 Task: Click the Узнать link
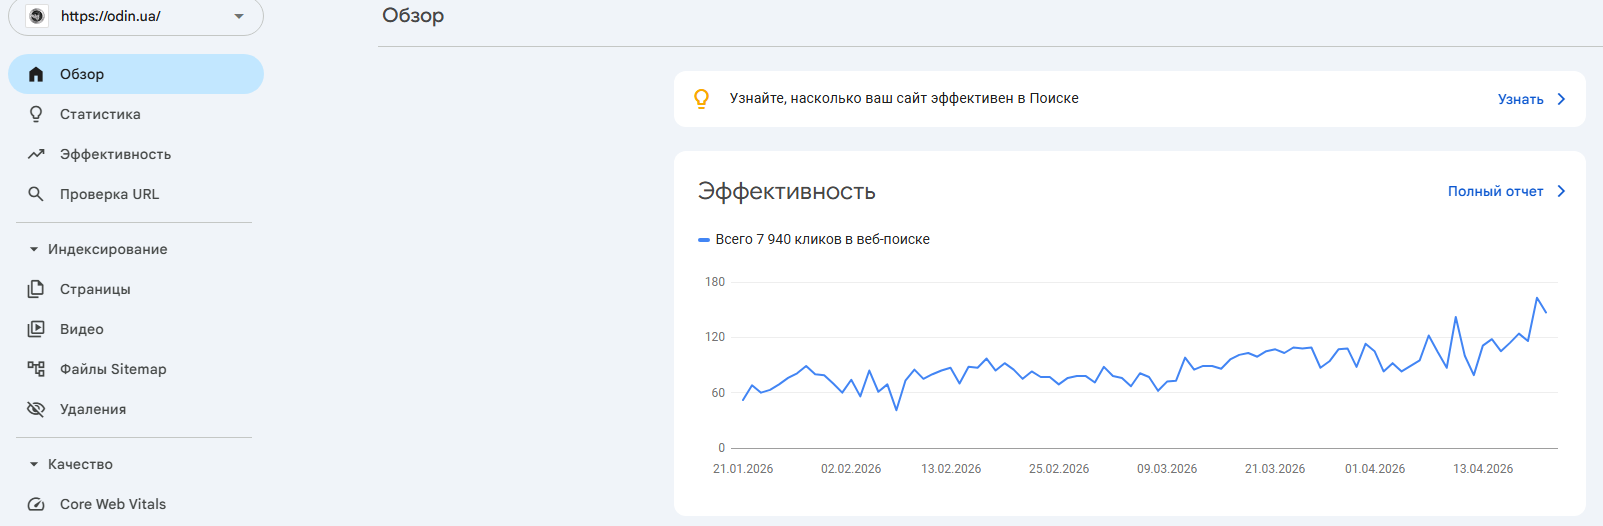pos(1520,99)
